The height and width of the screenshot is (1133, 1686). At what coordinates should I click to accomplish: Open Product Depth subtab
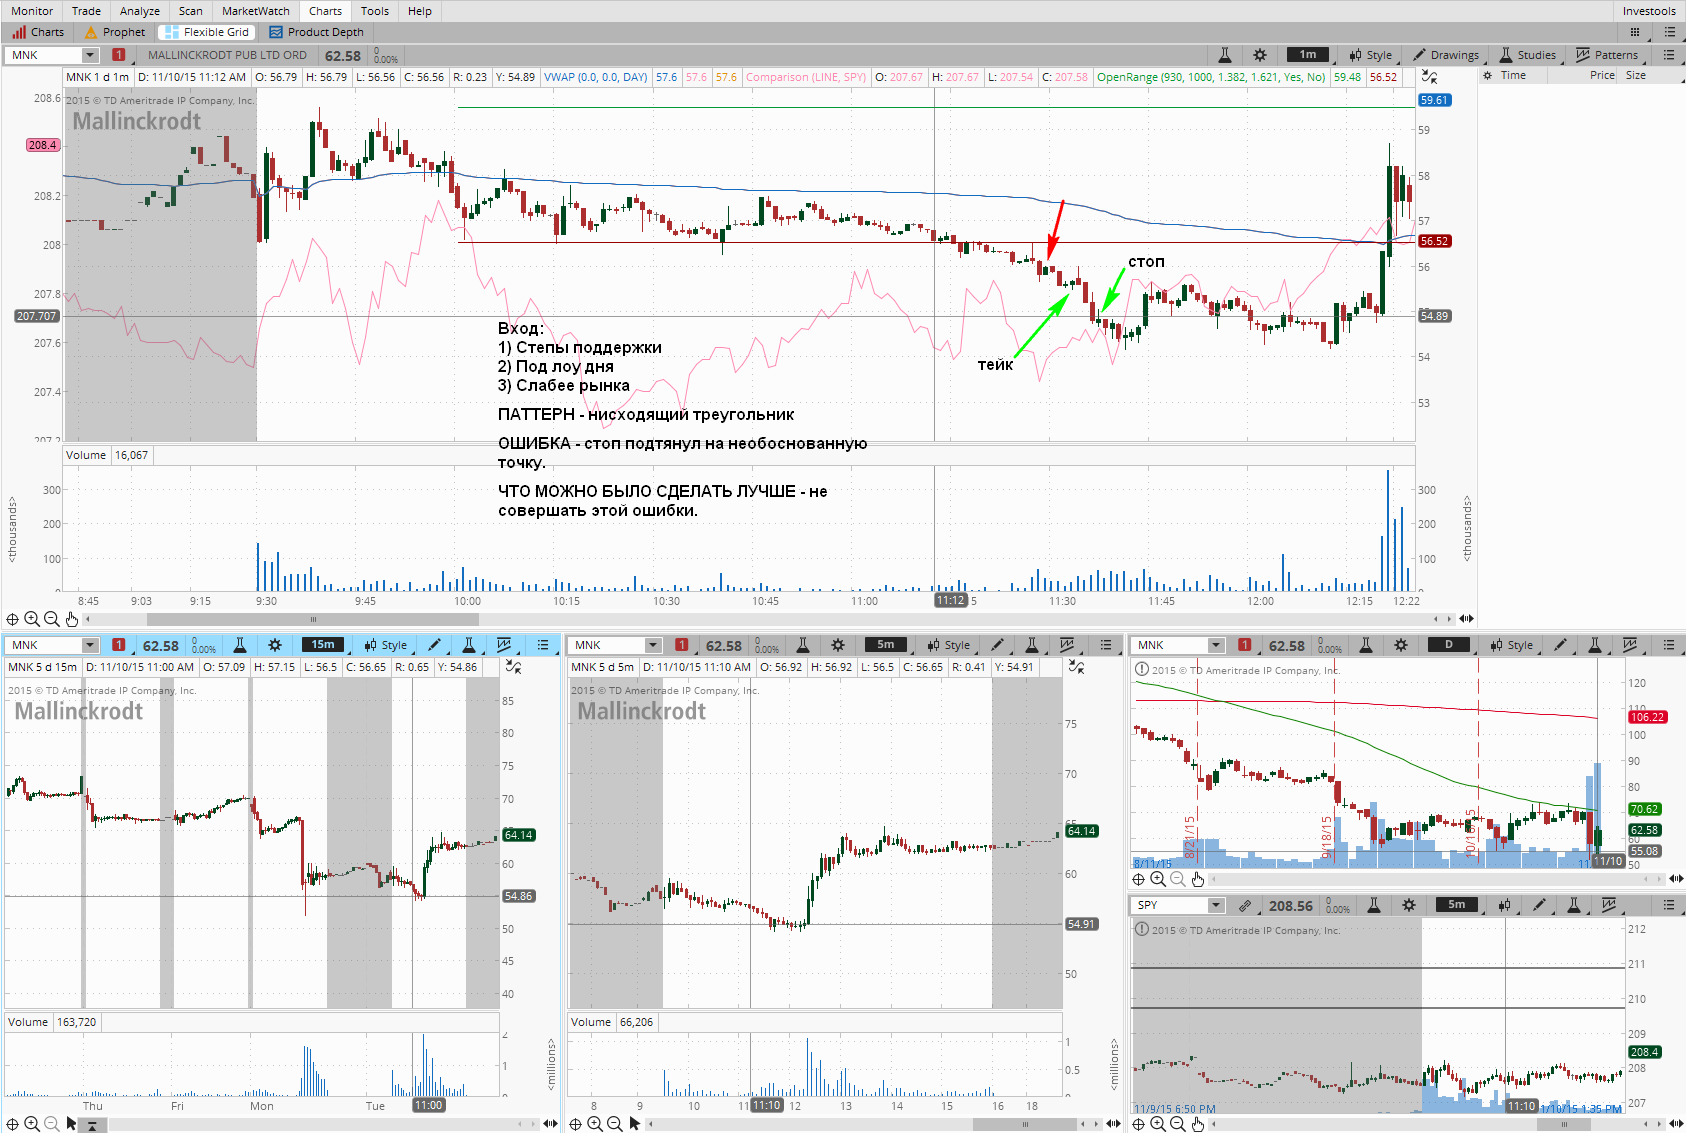tap(316, 32)
